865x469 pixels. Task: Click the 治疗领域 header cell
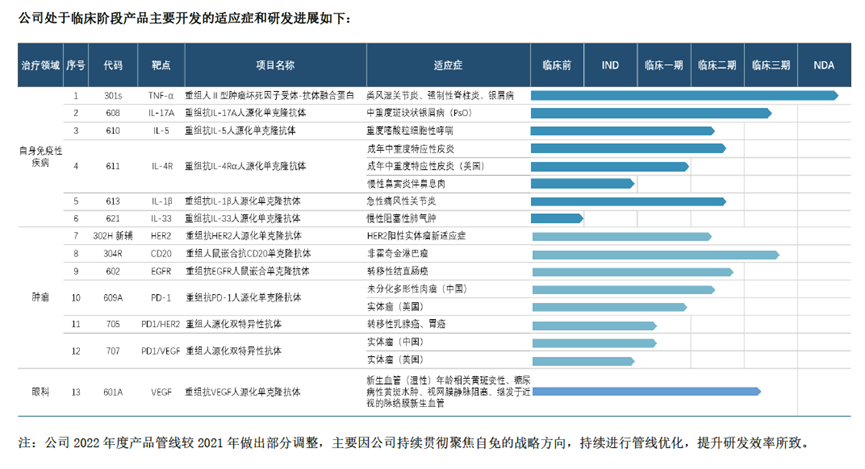[x=41, y=65]
